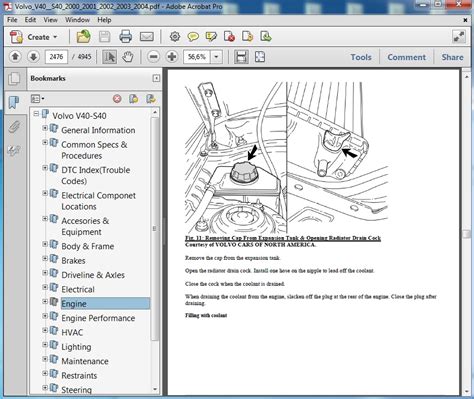Go to previous page arrow
The height and width of the screenshot is (399, 474).
pyautogui.click(x=15, y=57)
